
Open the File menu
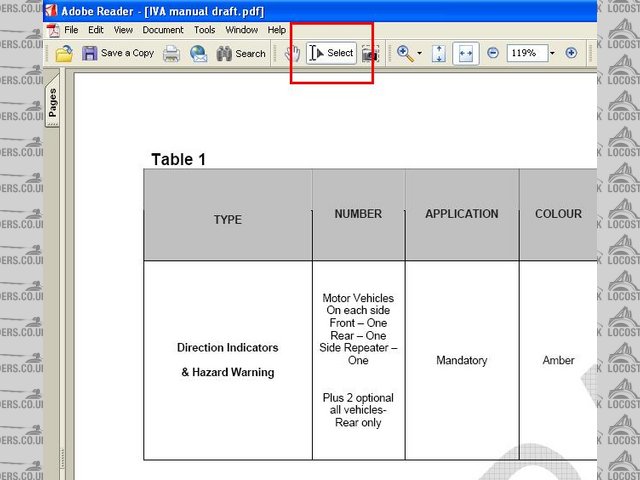pyautogui.click(x=71, y=30)
